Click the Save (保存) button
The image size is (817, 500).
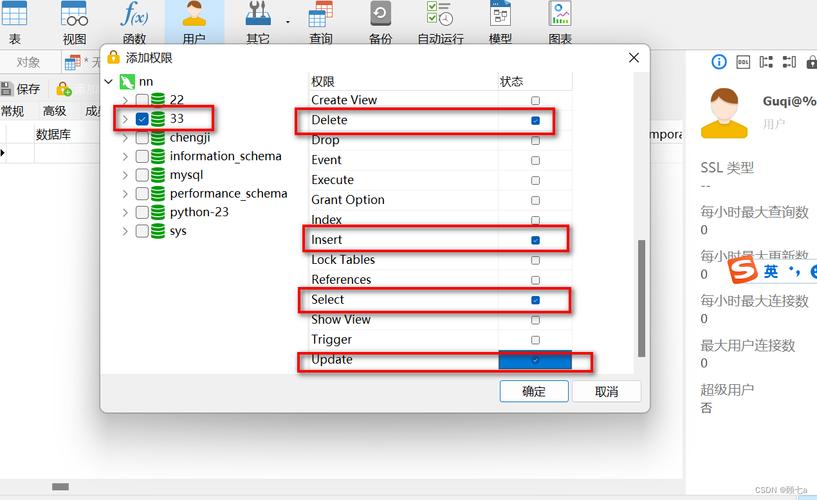coord(21,89)
